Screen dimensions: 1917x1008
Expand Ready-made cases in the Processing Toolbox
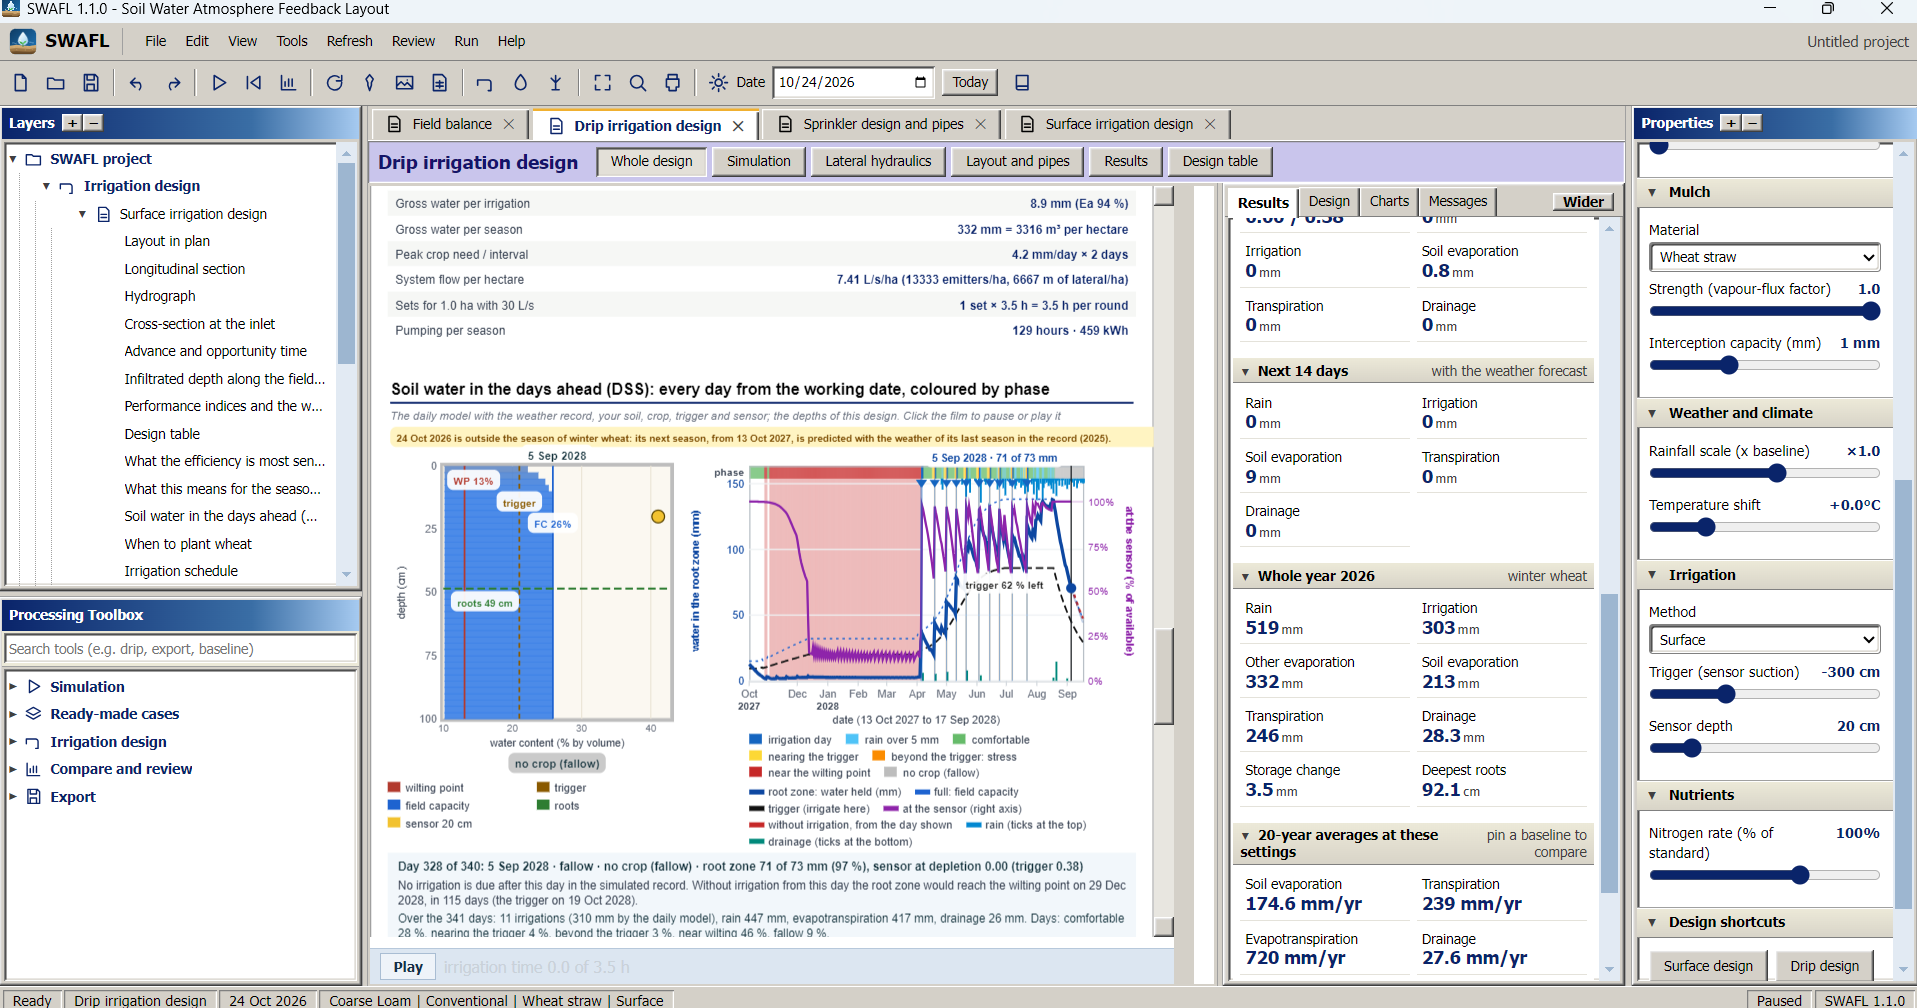[x=13, y=714]
